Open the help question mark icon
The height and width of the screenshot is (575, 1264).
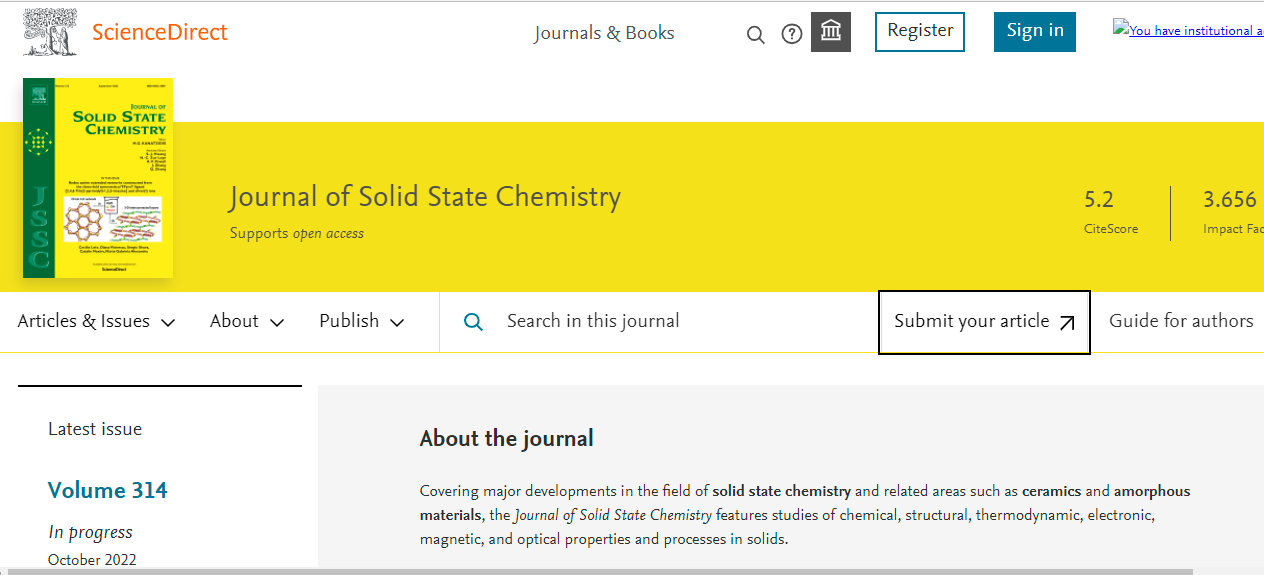click(x=792, y=35)
